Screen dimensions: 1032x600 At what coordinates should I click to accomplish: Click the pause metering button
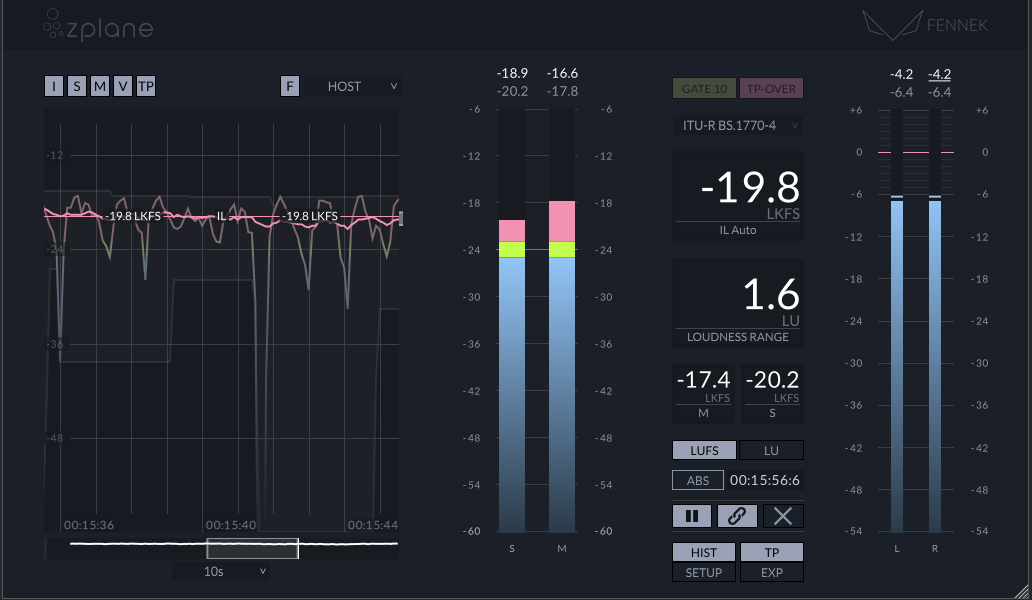[692, 516]
